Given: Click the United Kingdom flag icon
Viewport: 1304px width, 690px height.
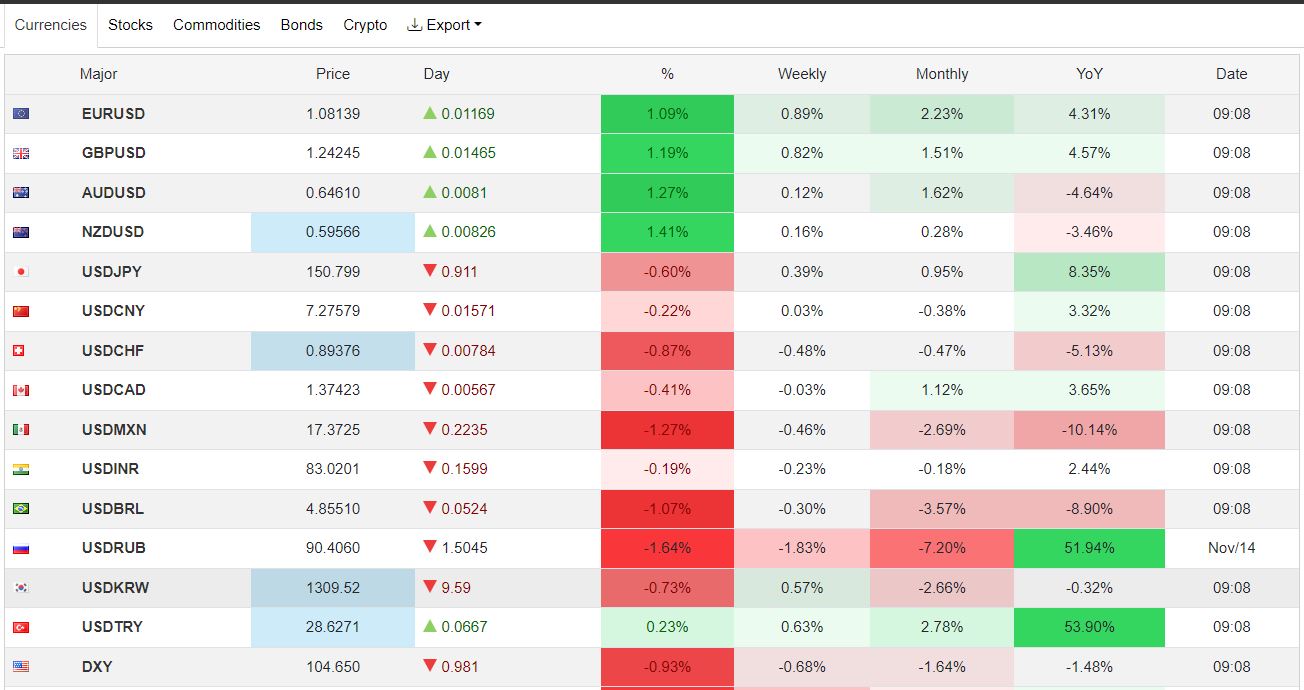Looking at the screenshot, I should (x=21, y=153).
